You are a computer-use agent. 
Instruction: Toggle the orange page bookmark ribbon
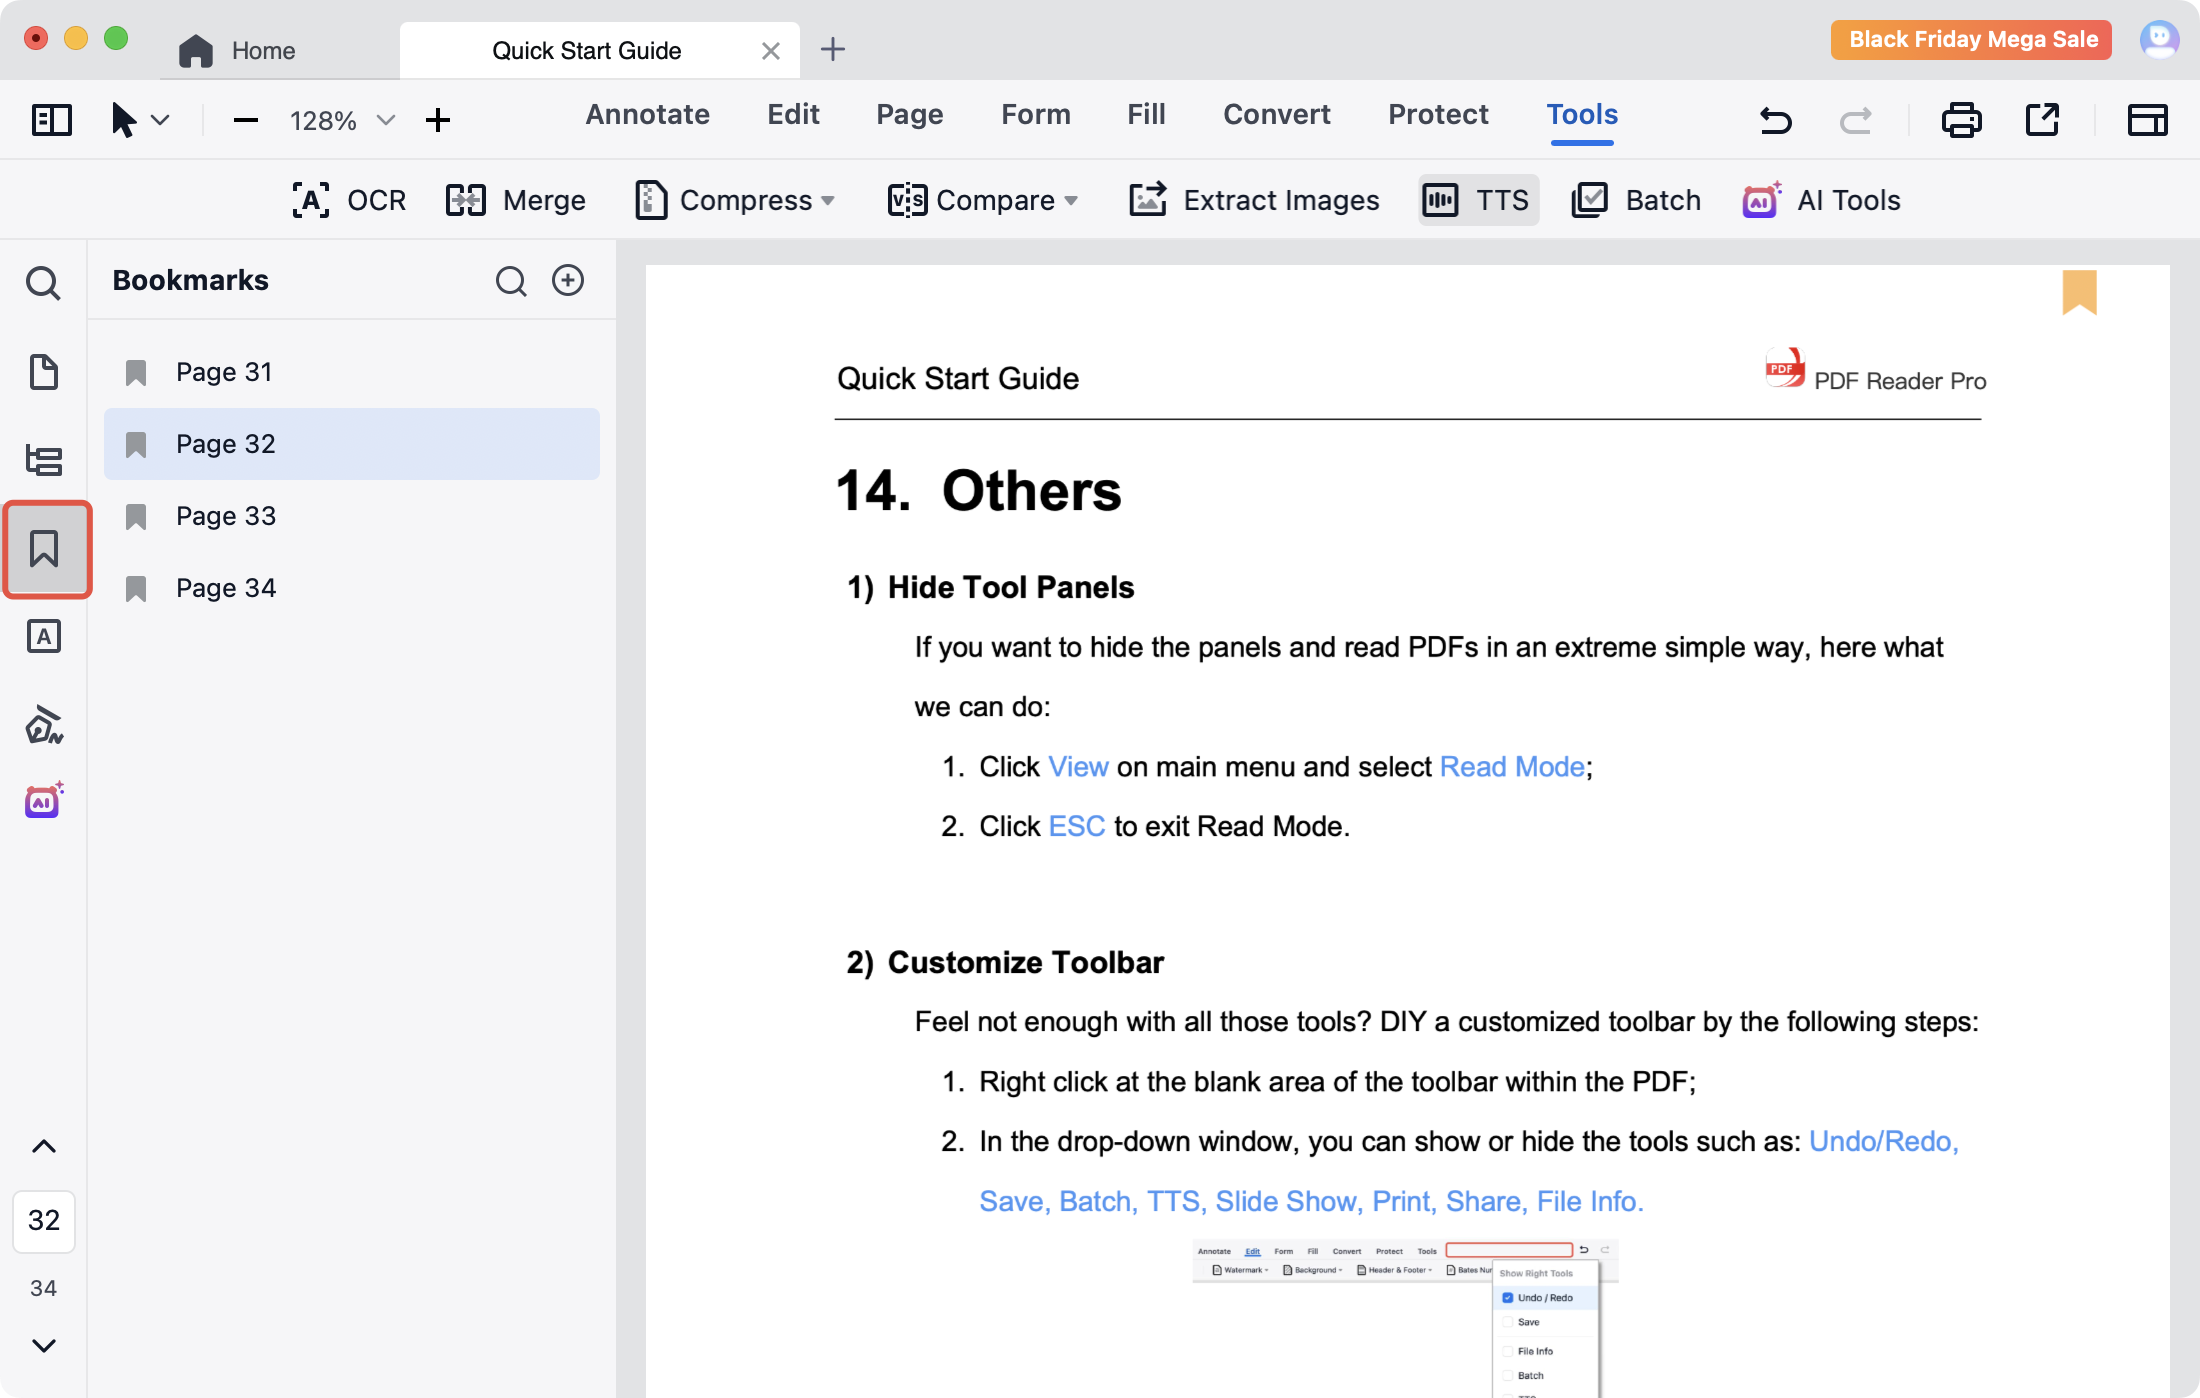point(2079,292)
